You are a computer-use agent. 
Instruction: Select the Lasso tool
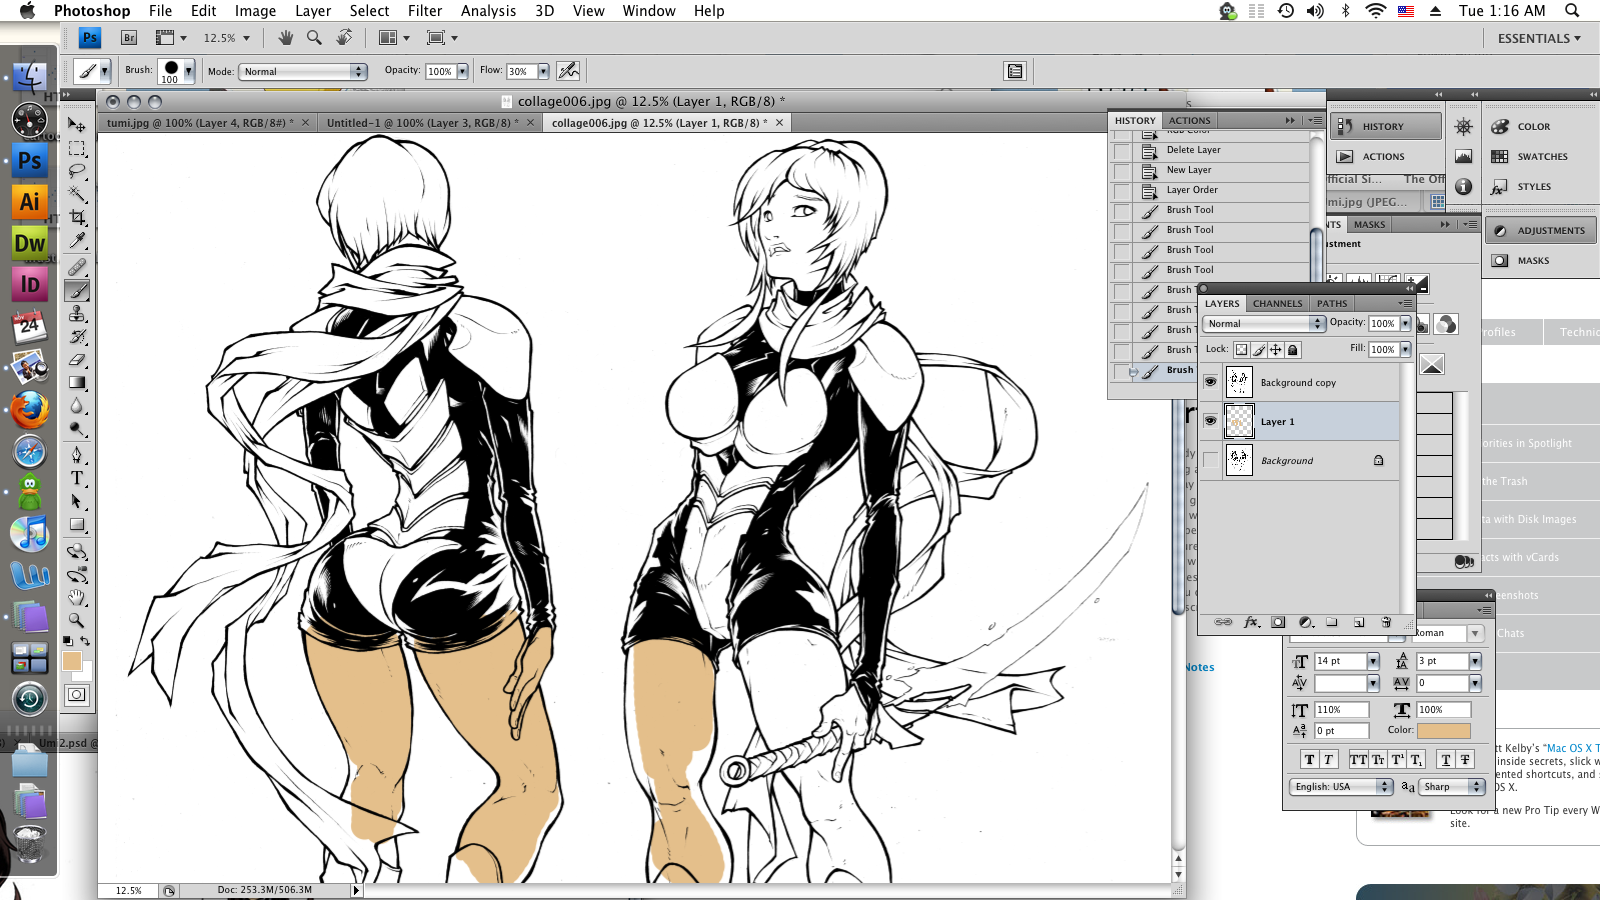[x=77, y=171]
